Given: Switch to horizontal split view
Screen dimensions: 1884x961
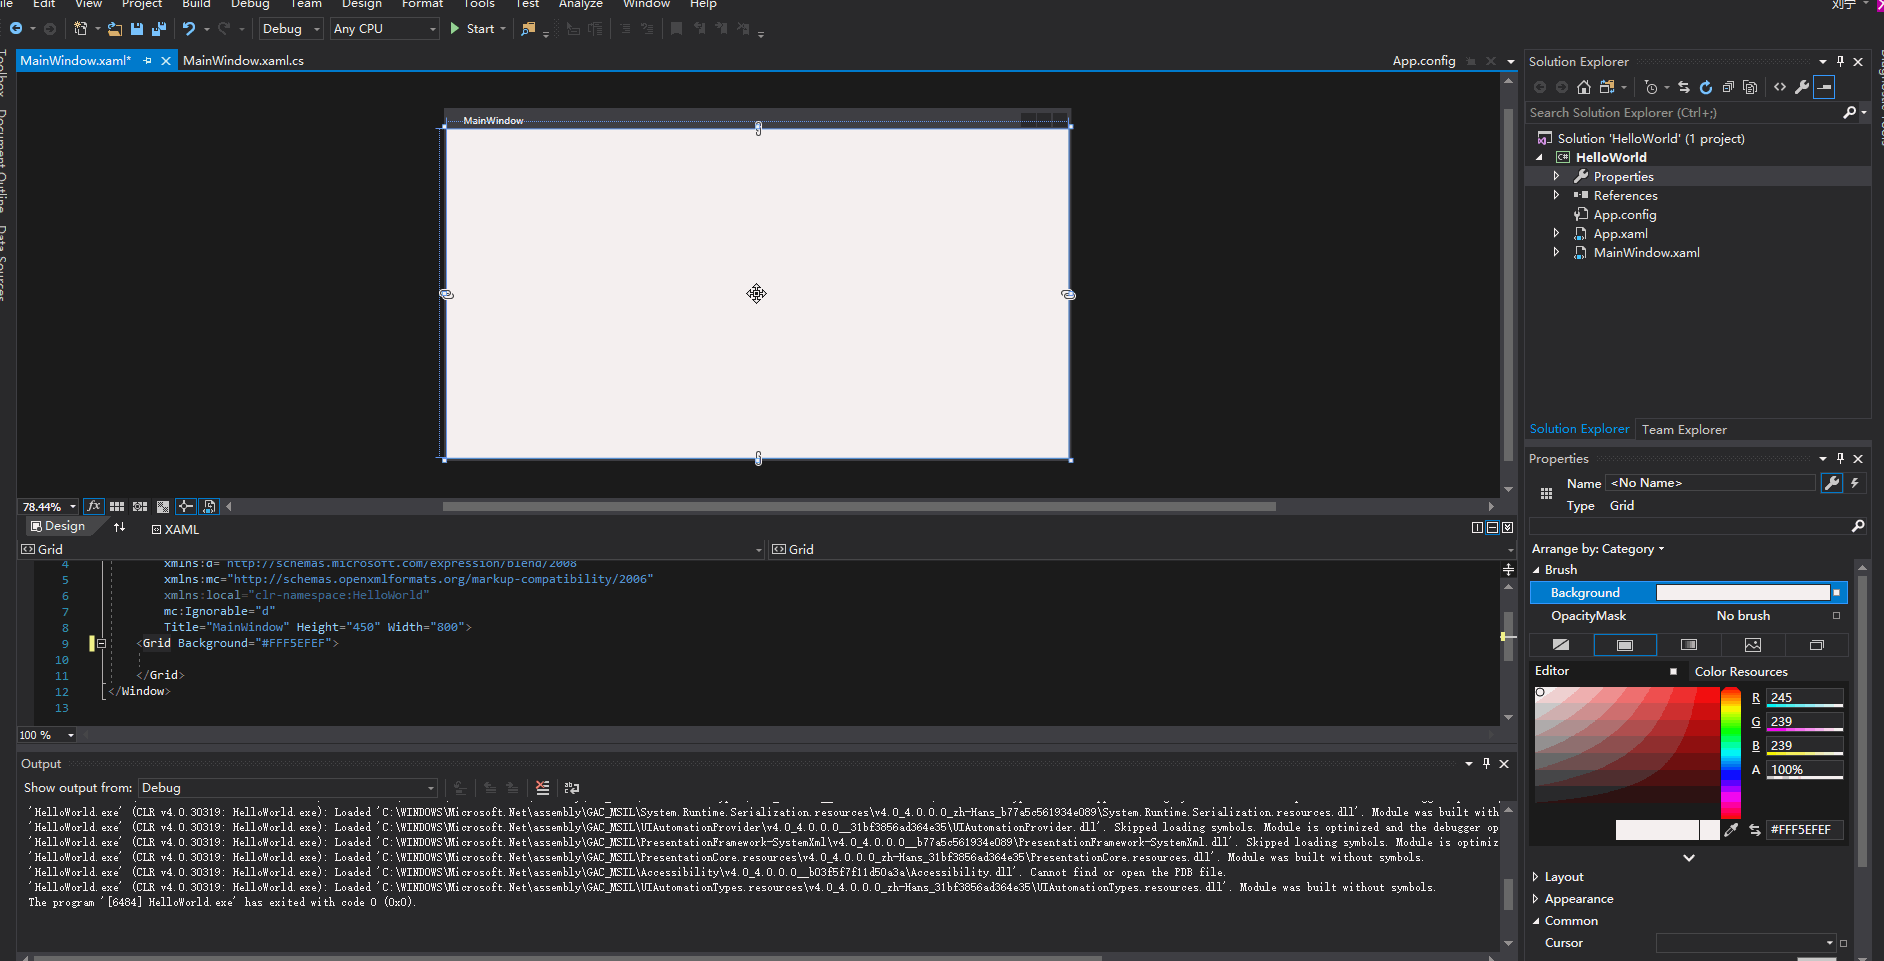Looking at the screenshot, I should coord(1492,528).
